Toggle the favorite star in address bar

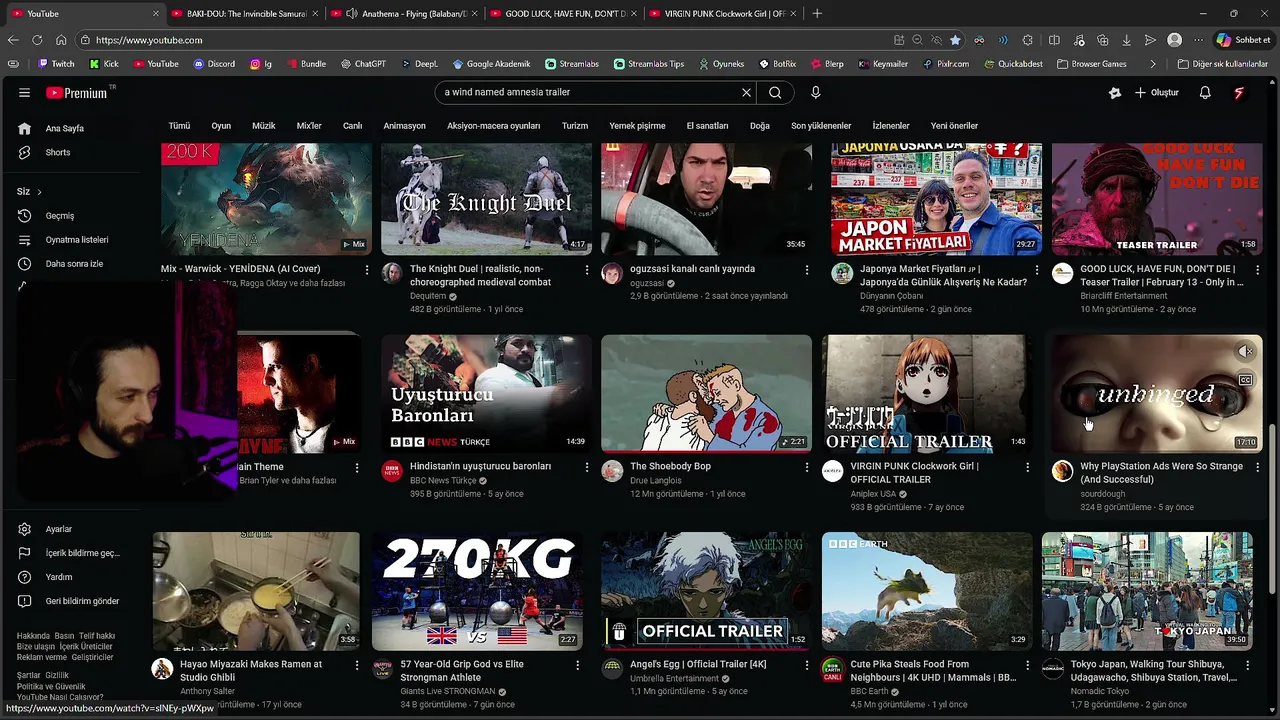coord(955,40)
